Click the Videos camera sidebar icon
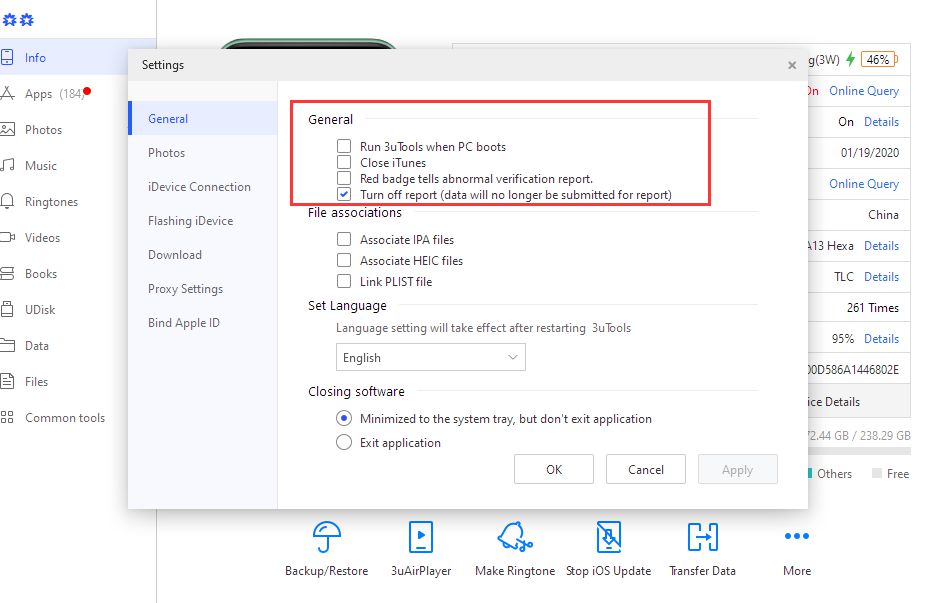 [7, 237]
